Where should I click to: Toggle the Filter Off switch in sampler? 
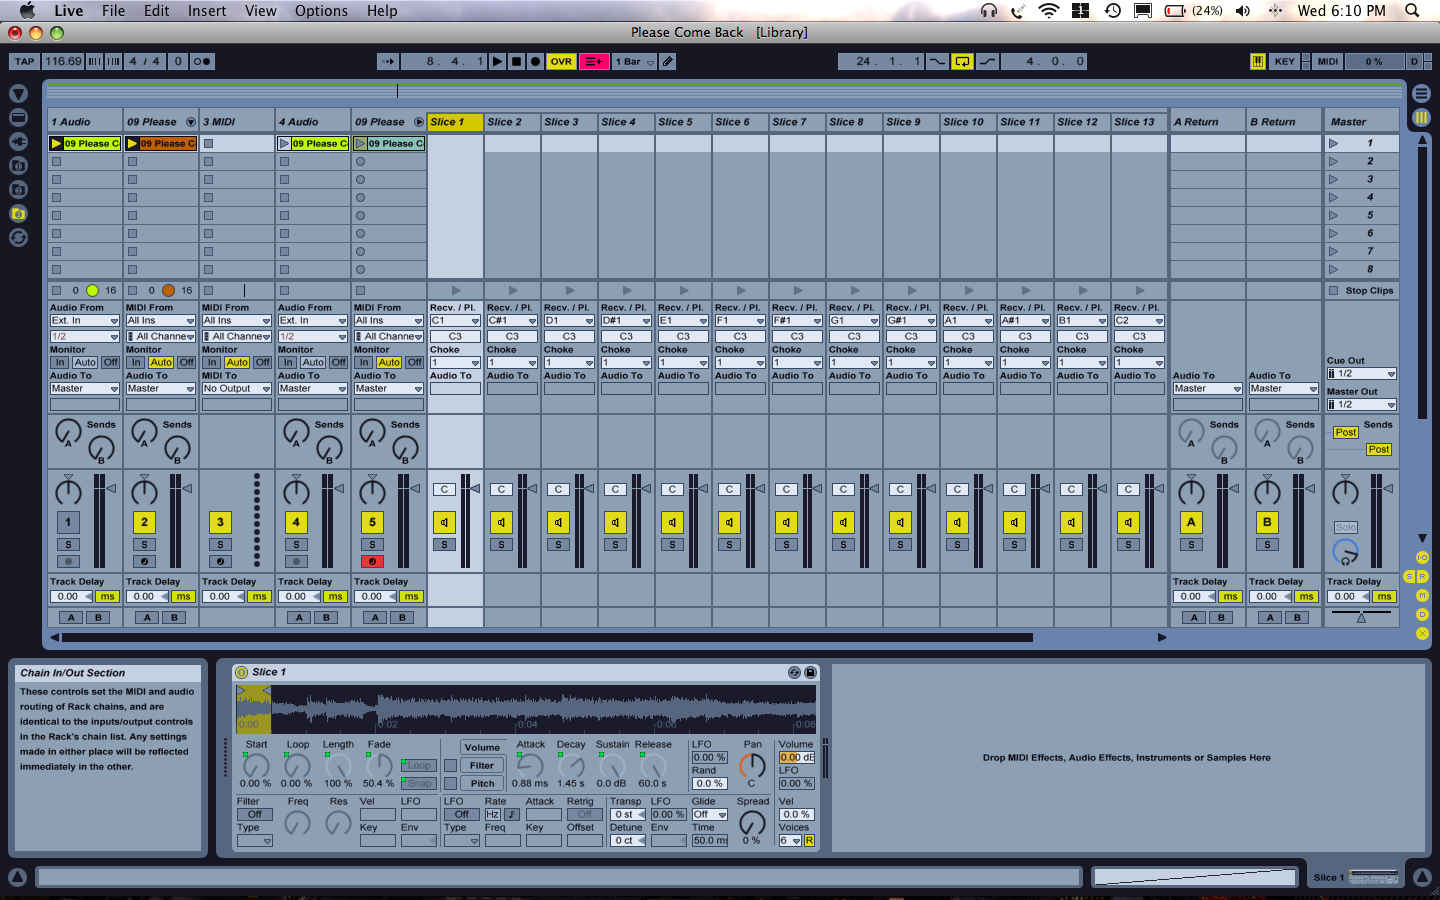point(254,814)
